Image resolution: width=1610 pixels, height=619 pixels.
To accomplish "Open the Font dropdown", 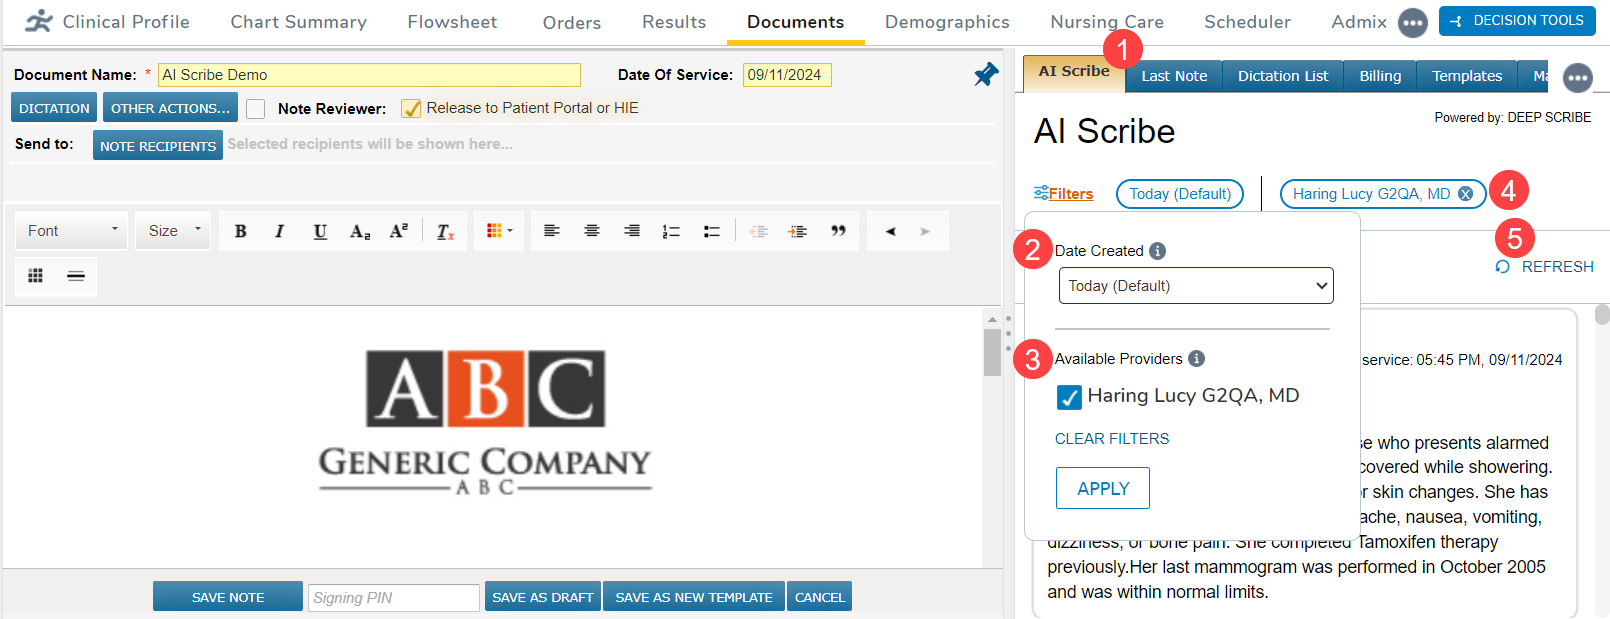I will pos(72,231).
